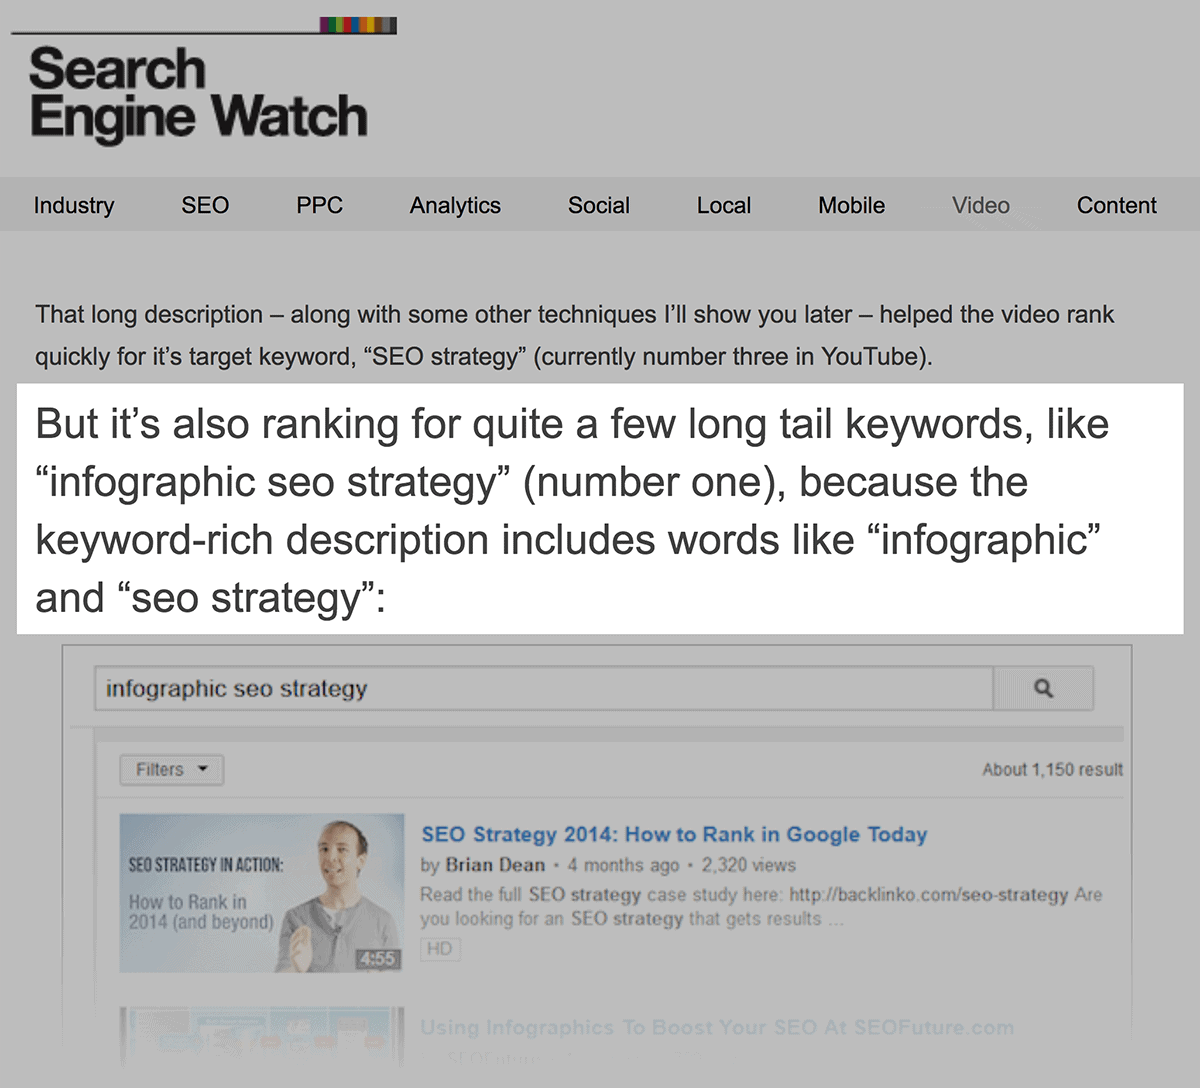Open the Content navigation item
1200x1088 pixels.
pos(1117,205)
